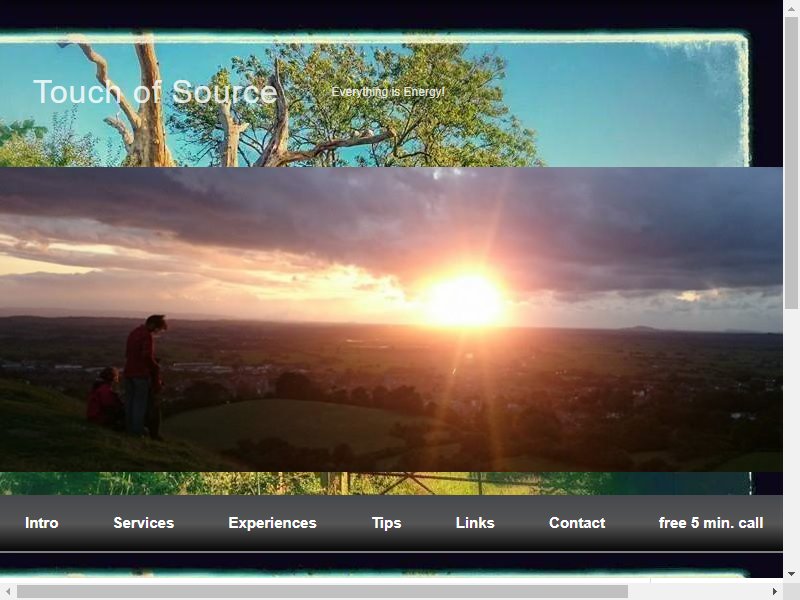Click the Everything is Energy! tagline
The image size is (800, 600).
tap(388, 92)
